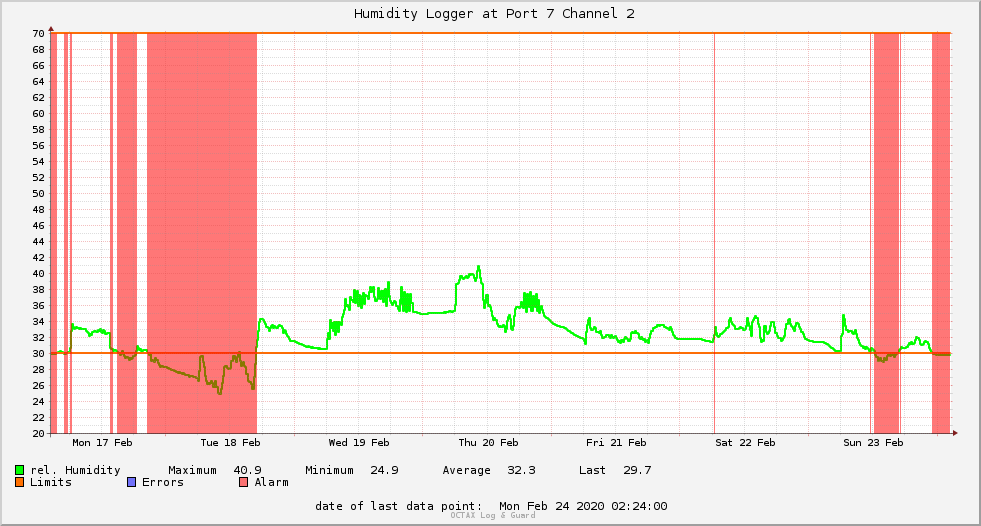Click the 'Sun 23 Feb' x-axis label
The image size is (981, 526).
click(873, 443)
